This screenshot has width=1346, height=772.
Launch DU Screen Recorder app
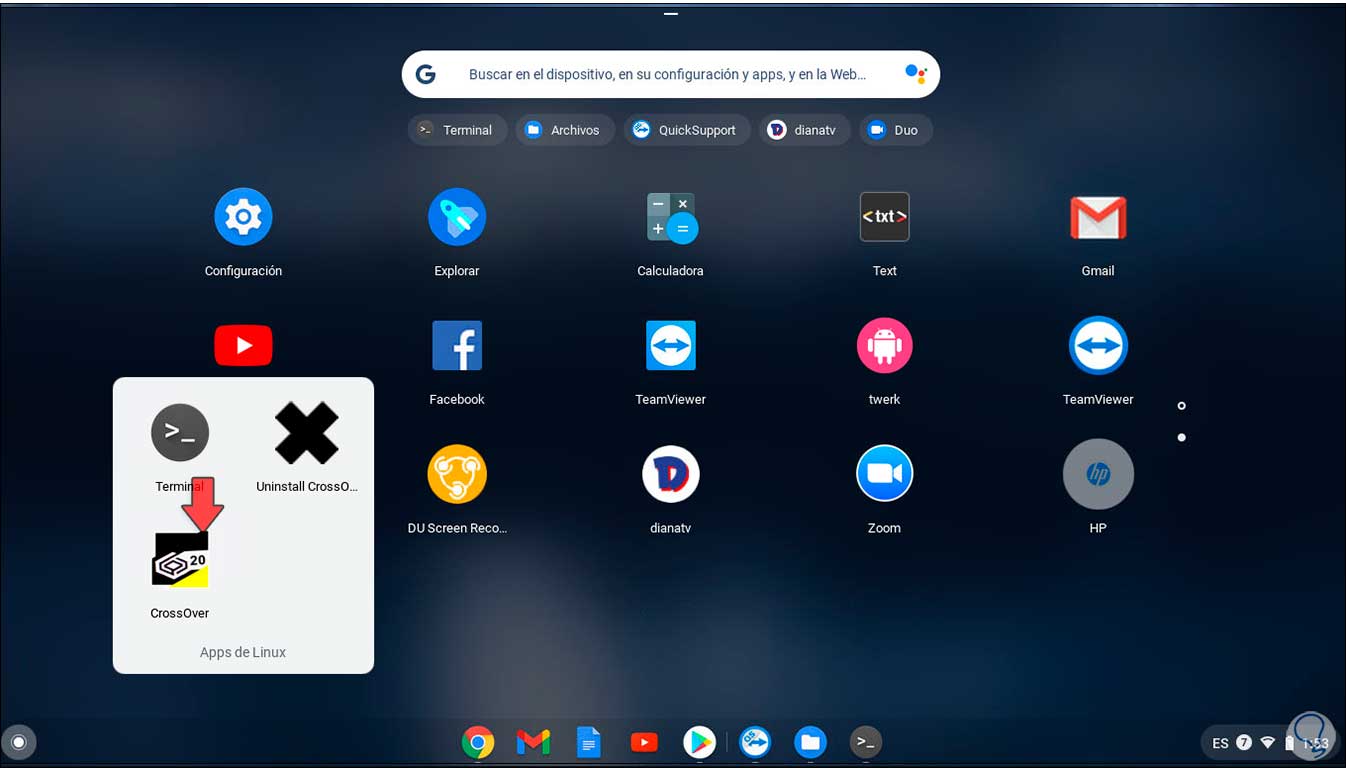[x=457, y=474]
